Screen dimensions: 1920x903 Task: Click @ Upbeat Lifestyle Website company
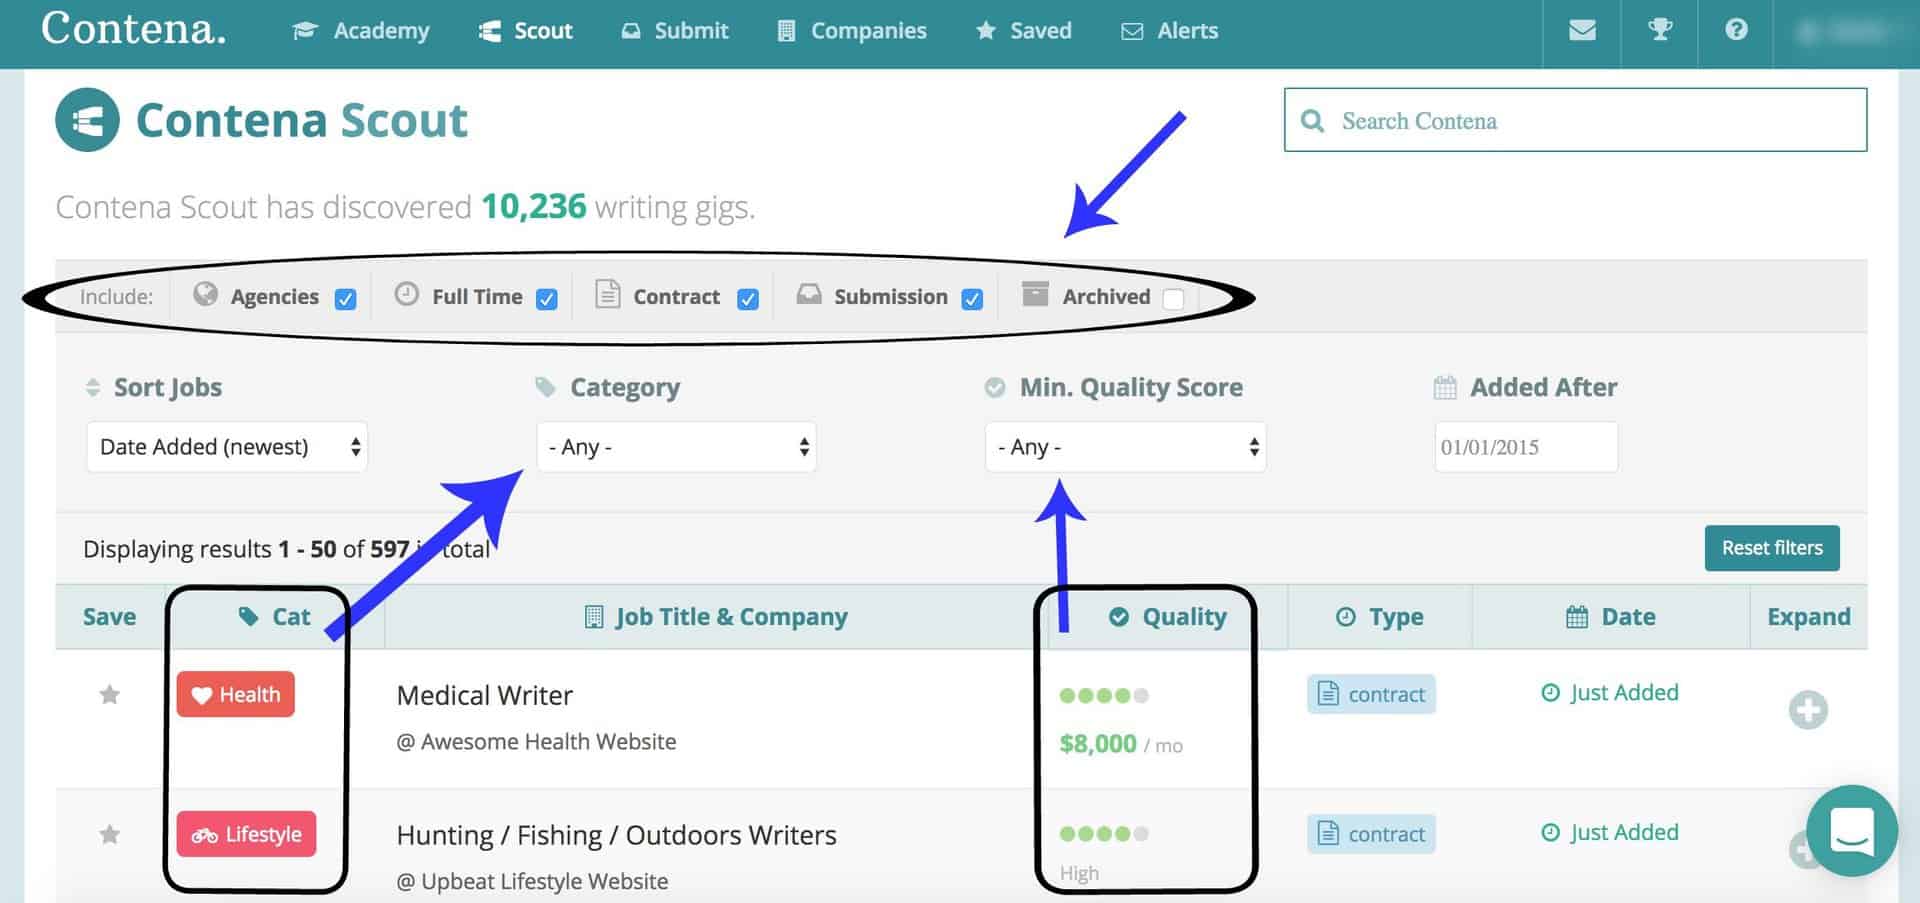[x=532, y=882]
